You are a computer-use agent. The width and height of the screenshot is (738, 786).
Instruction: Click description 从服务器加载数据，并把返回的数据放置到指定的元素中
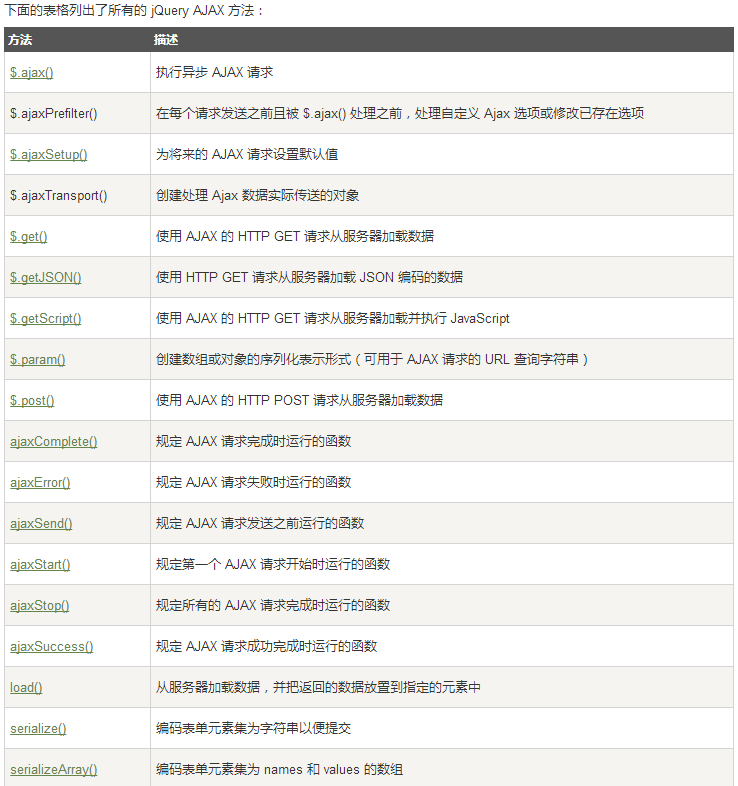[318, 688]
